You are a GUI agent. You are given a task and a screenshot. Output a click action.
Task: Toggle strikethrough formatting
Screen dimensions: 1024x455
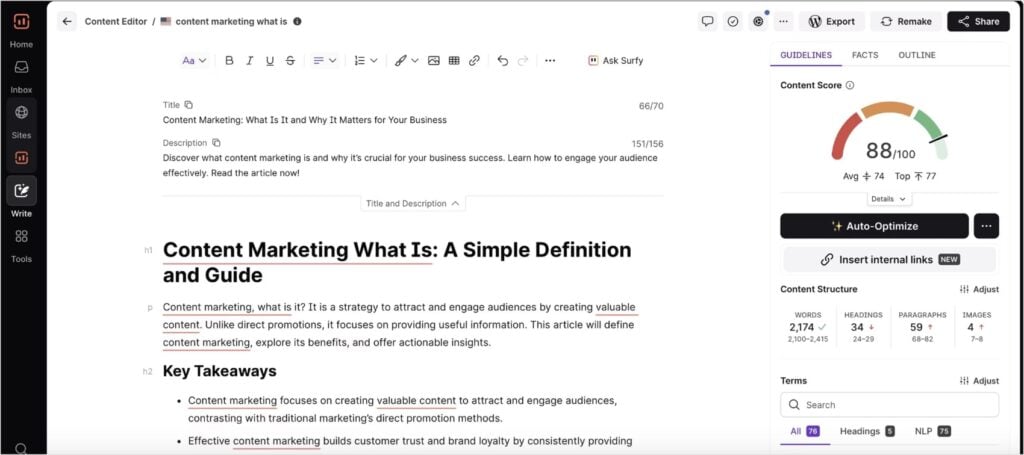point(291,61)
